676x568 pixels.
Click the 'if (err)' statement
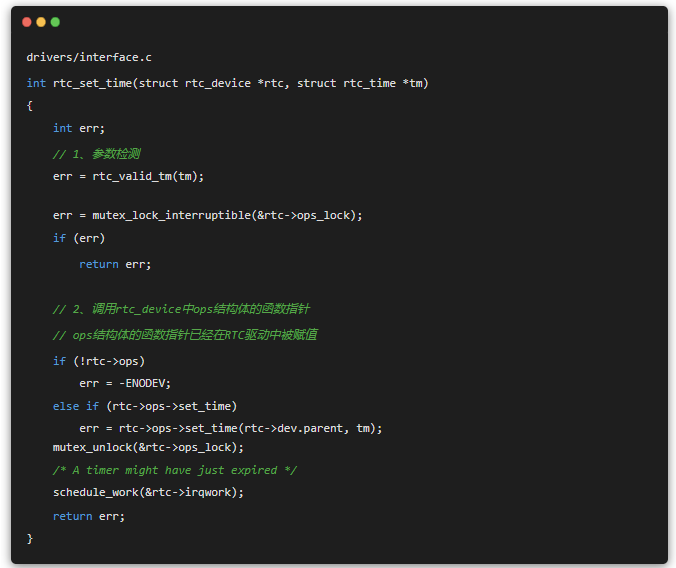tap(79, 238)
